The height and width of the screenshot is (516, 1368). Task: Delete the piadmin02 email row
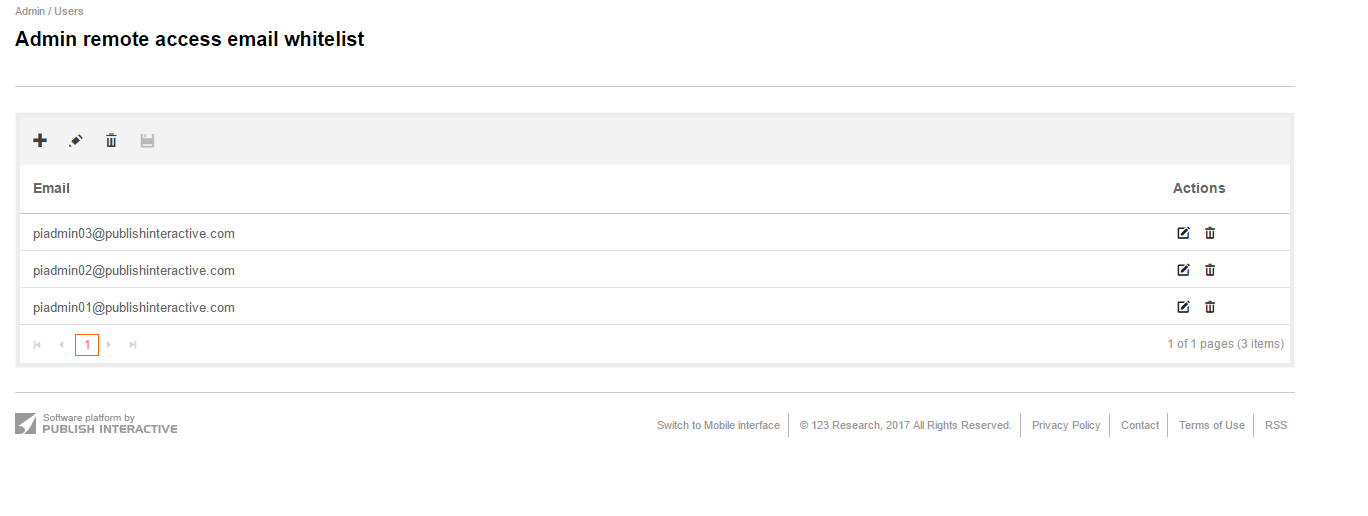1210,270
